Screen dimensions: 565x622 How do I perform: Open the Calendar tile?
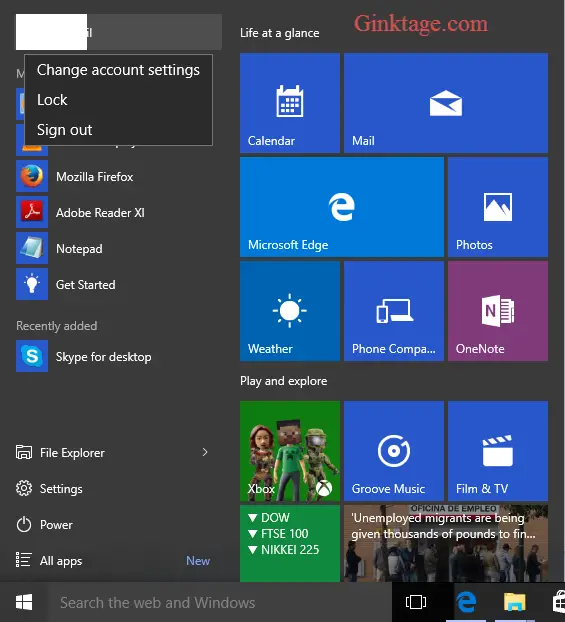290,103
